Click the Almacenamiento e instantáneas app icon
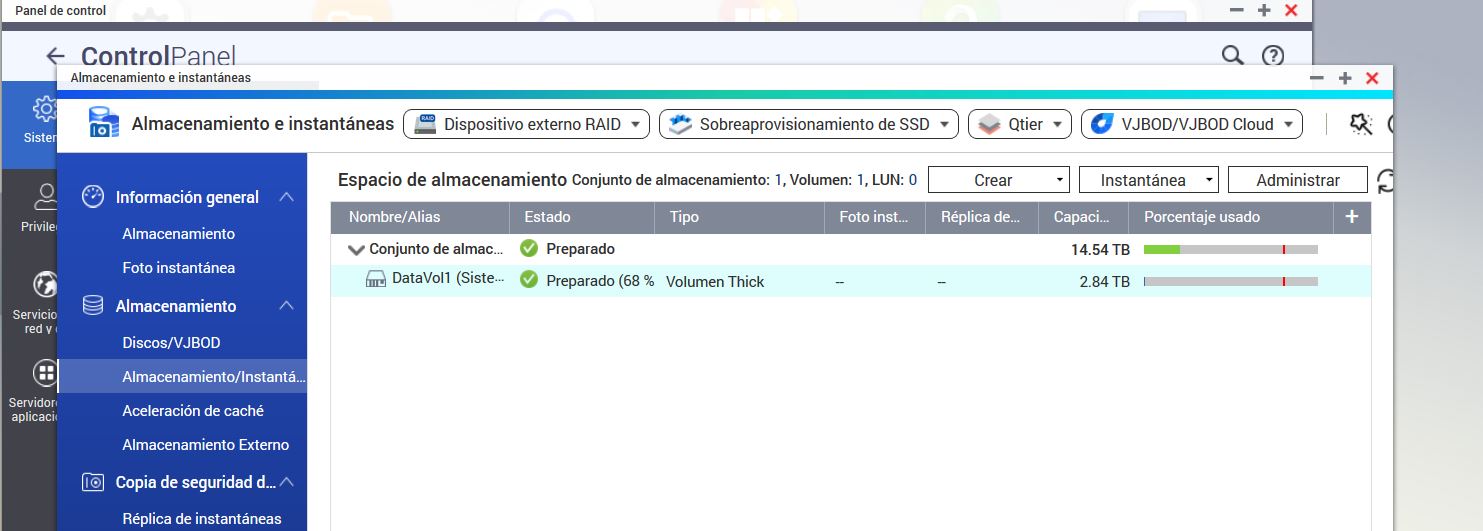This screenshot has height=531, width=1483. [103, 124]
